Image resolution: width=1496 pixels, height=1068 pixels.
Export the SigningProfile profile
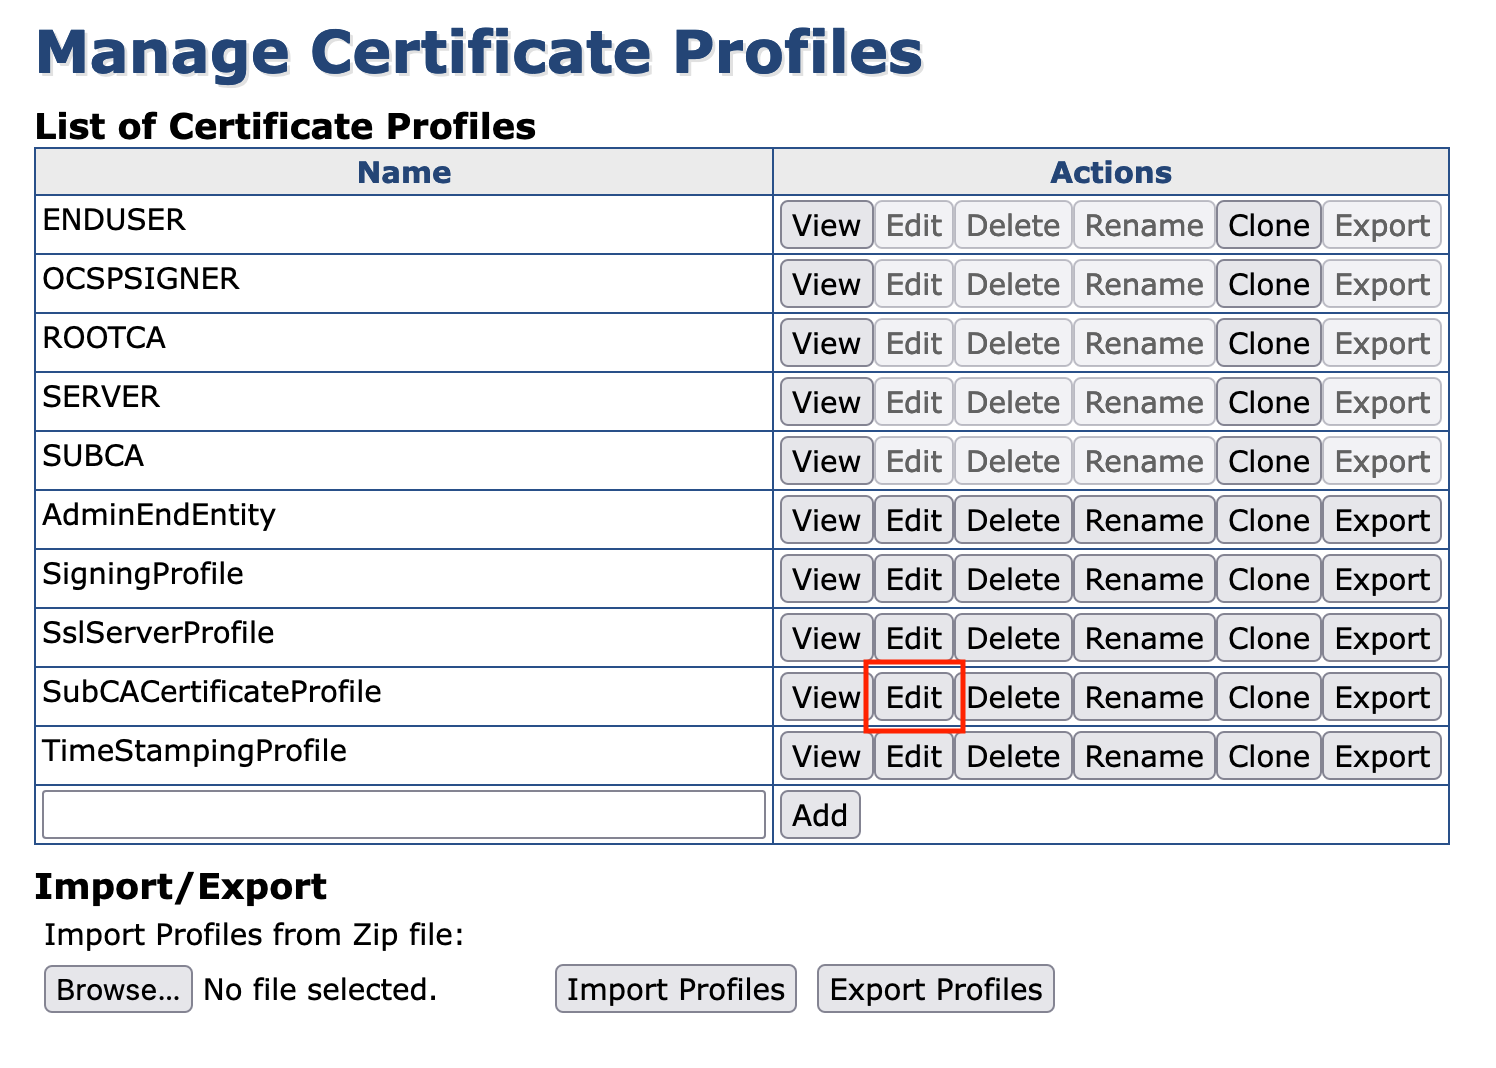(x=1381, y=579)
